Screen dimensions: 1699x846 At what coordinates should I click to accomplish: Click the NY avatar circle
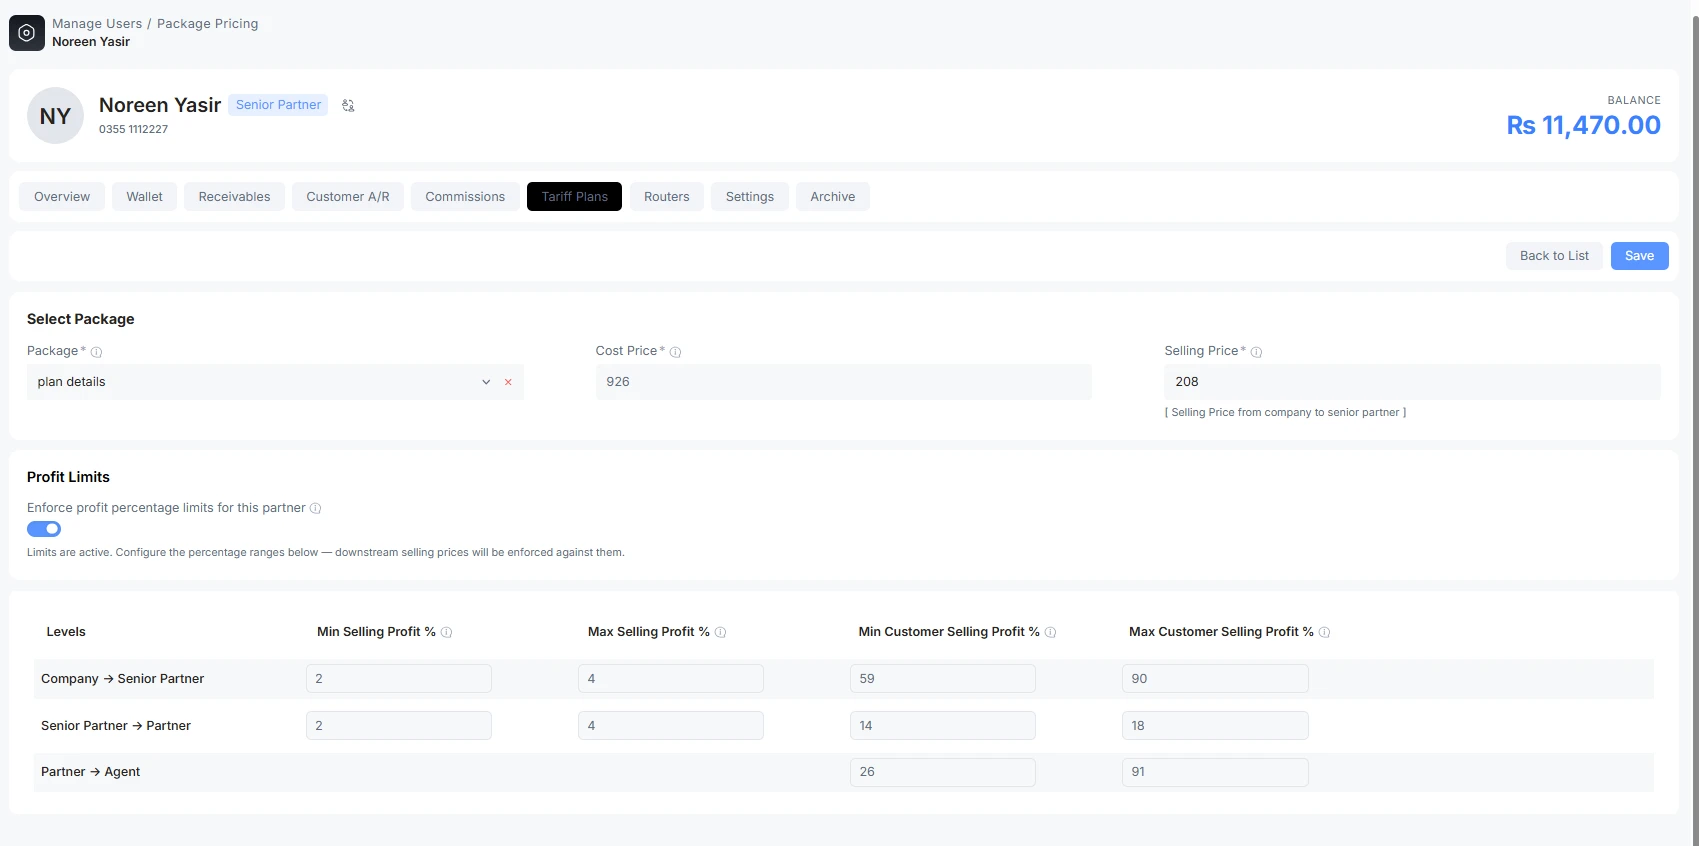click(55, 116)
